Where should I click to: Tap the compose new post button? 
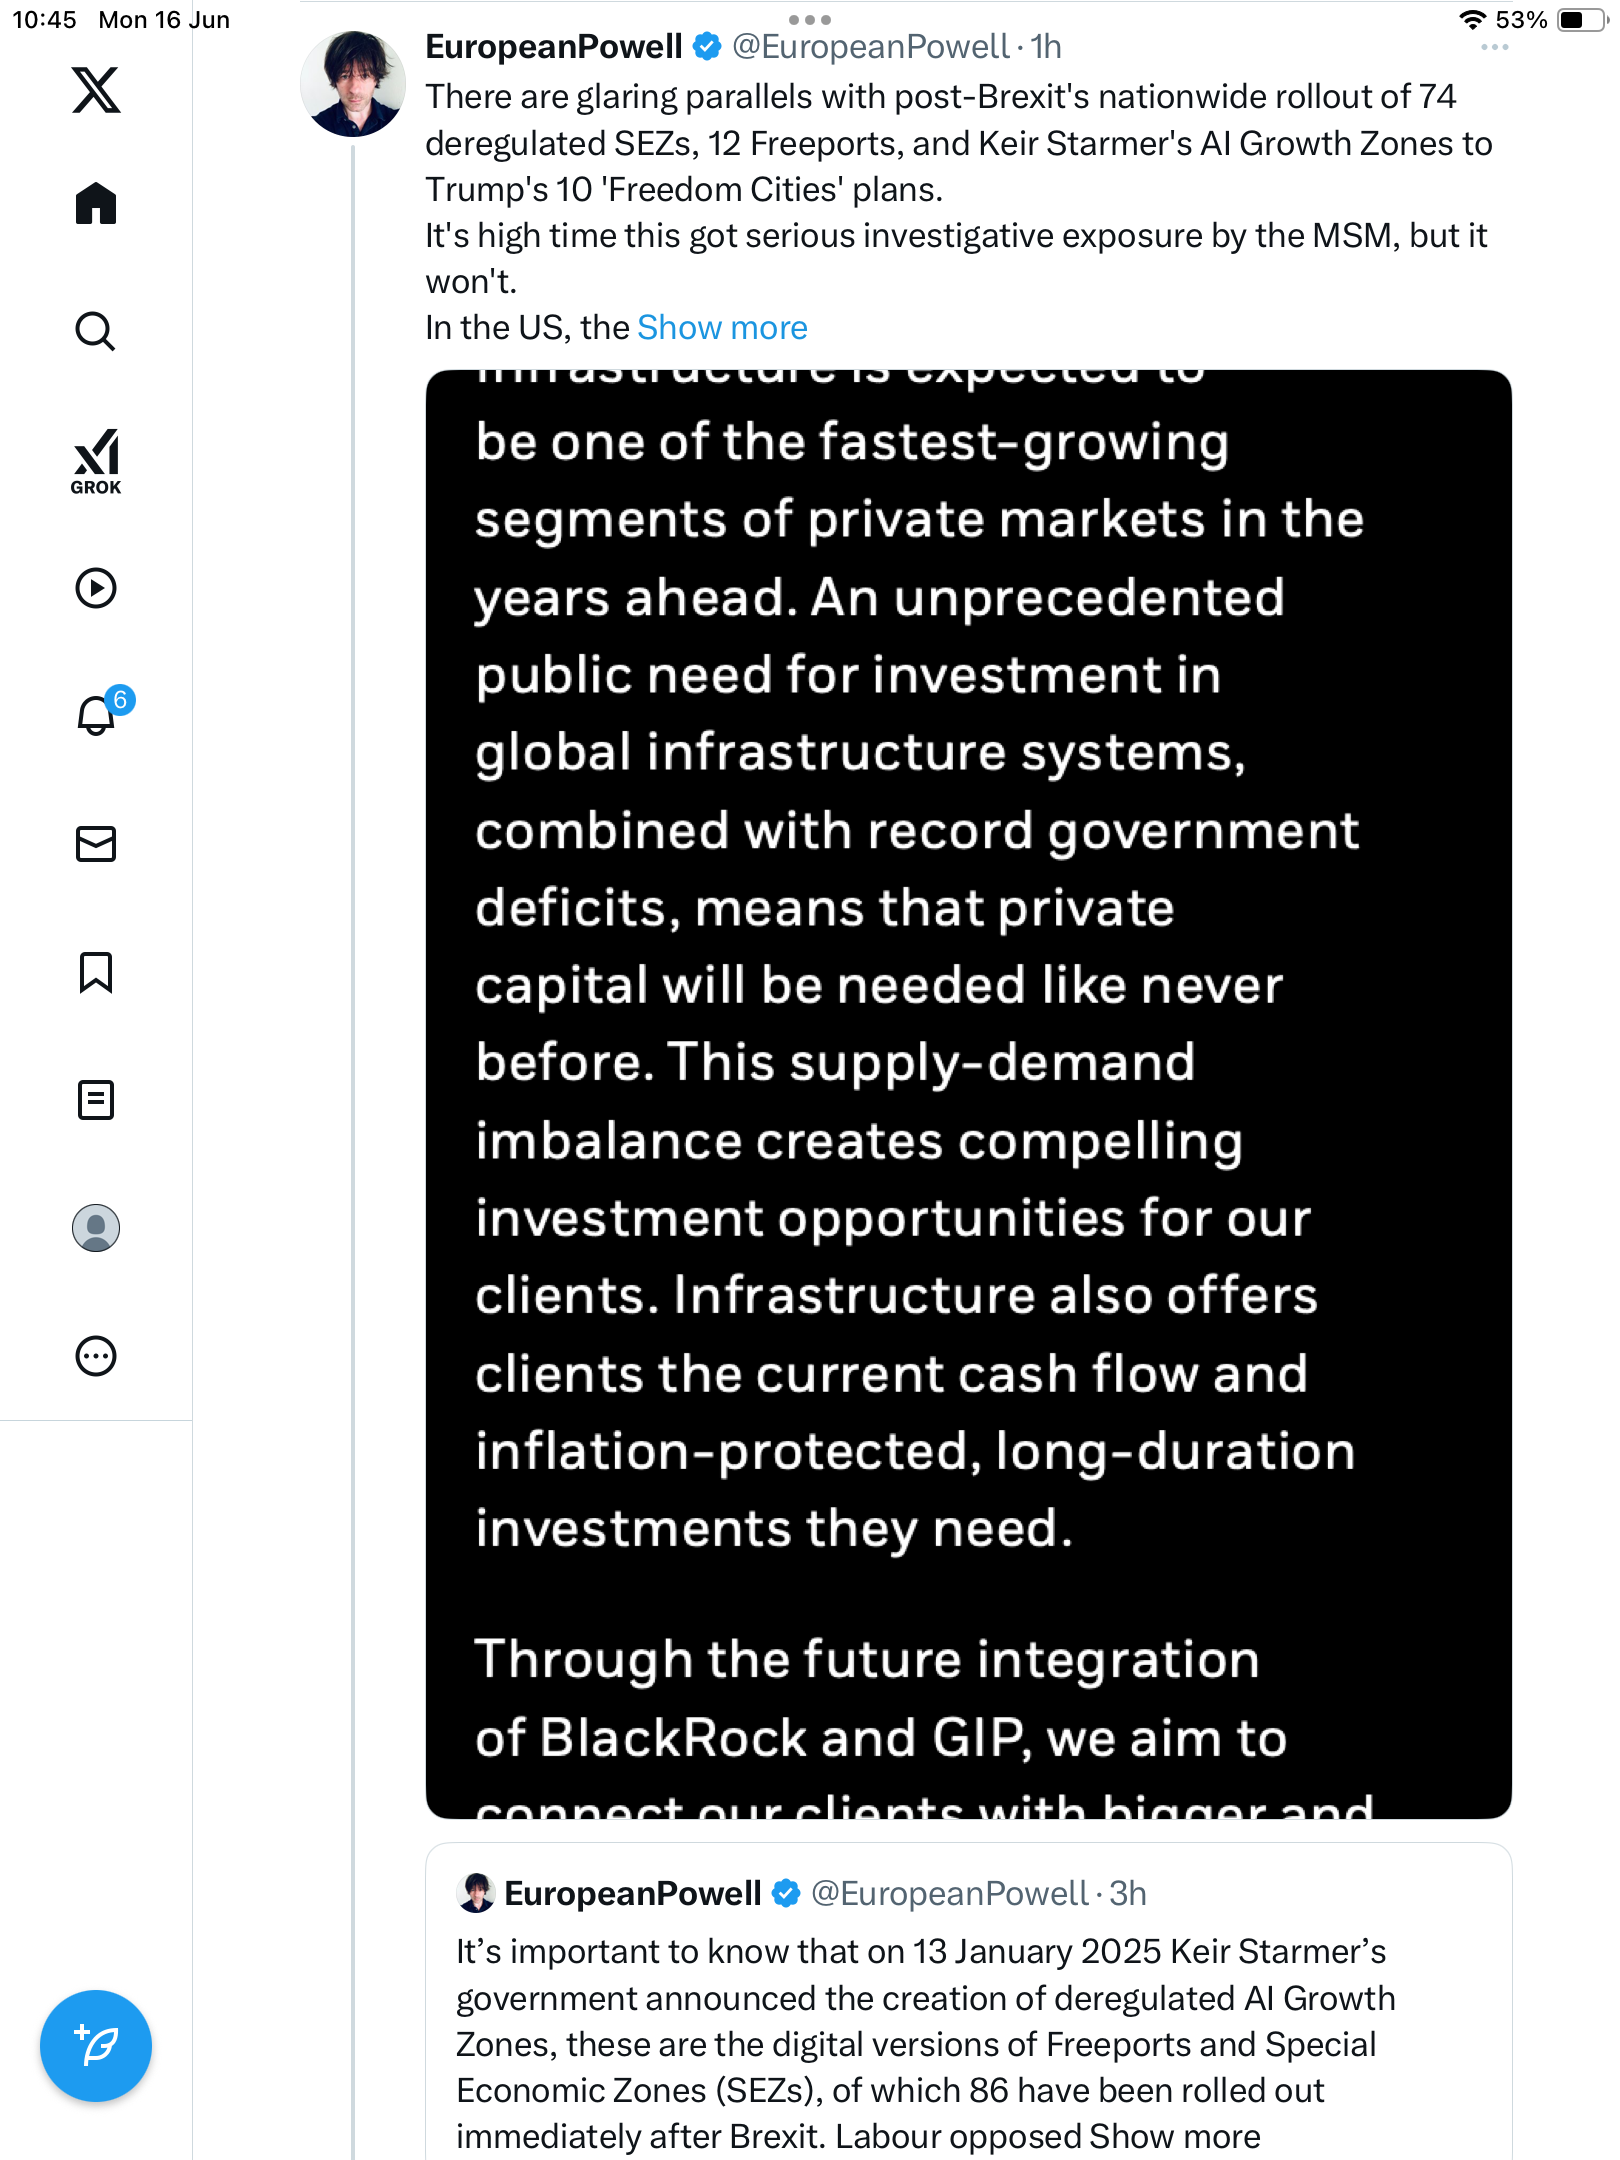[x=96, y=2046]
